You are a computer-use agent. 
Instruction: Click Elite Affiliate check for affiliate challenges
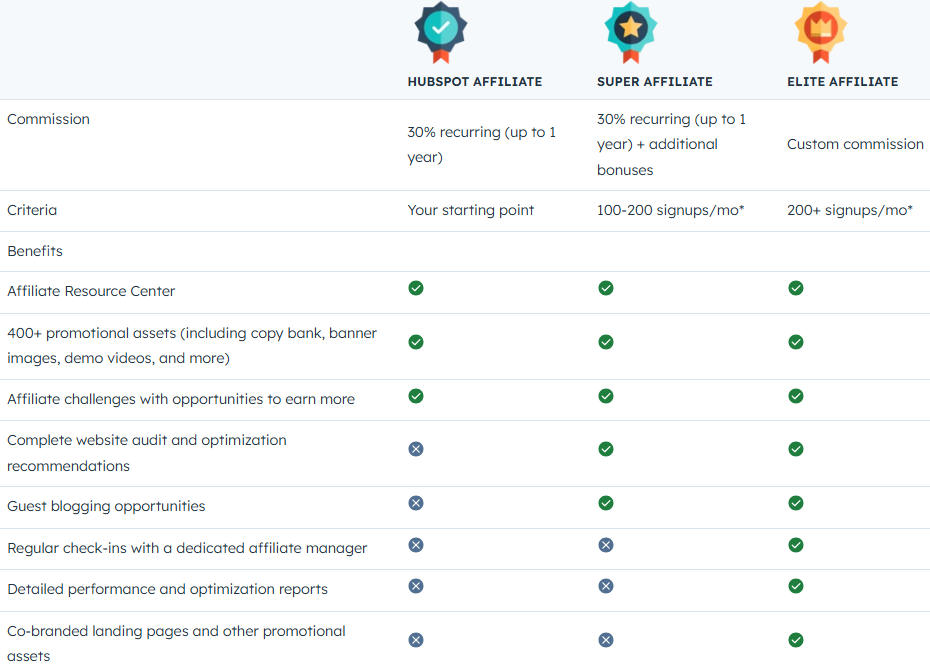pyautogui.click(x=796, y=396)
